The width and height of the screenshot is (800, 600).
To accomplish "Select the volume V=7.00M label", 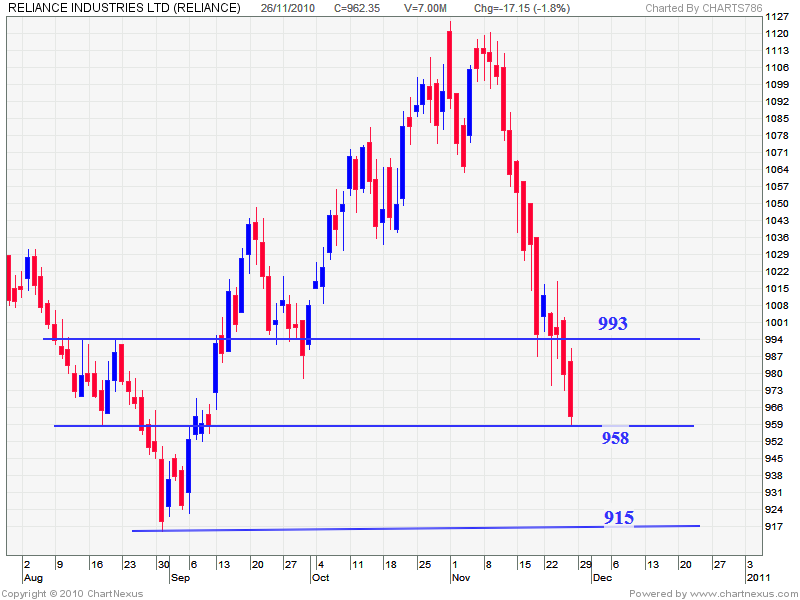I will (426, 8).
